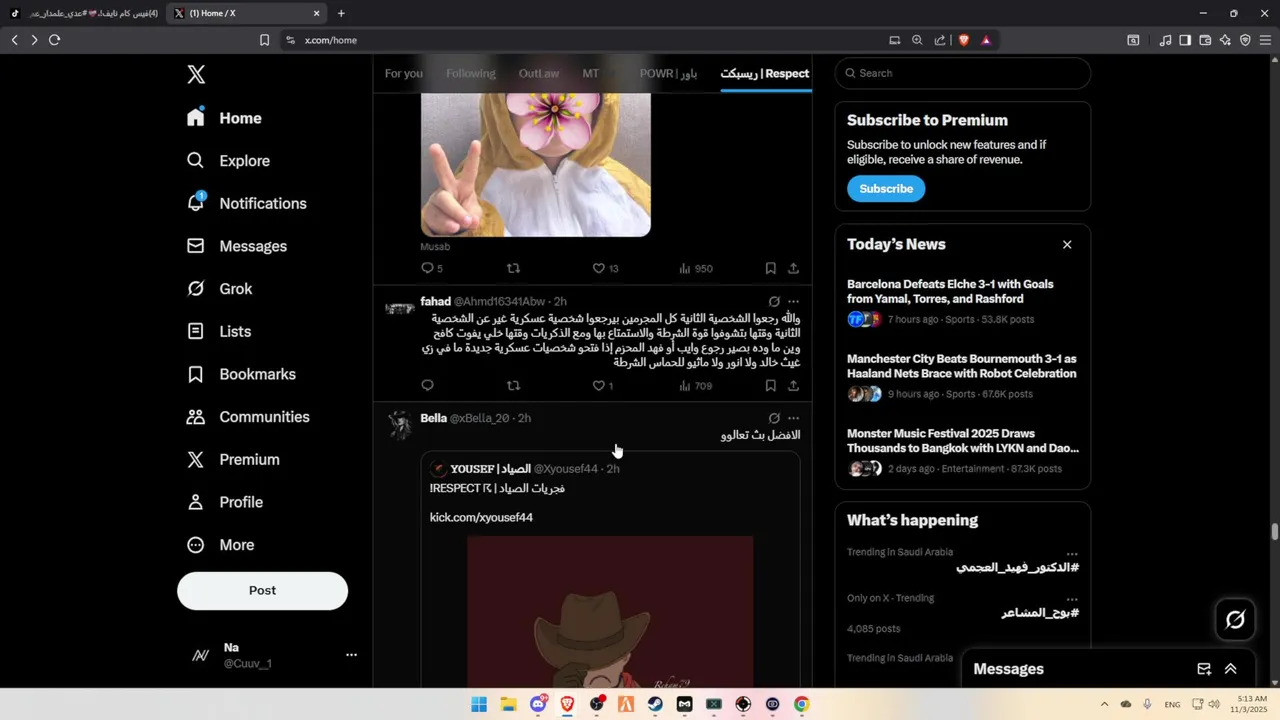
Task: Bookmark fahad's post
Action: tap(770, 385)
